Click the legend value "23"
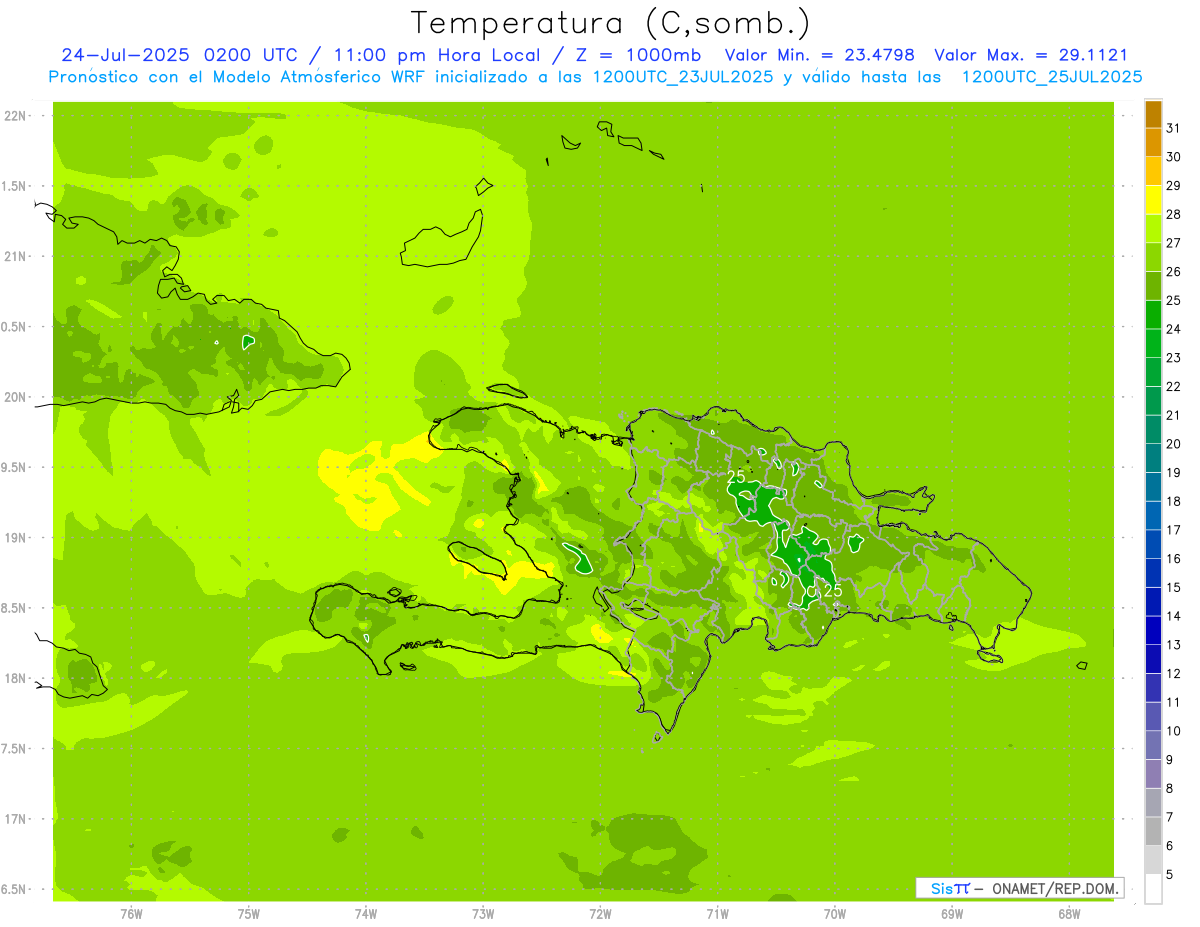 (1174, 358)
